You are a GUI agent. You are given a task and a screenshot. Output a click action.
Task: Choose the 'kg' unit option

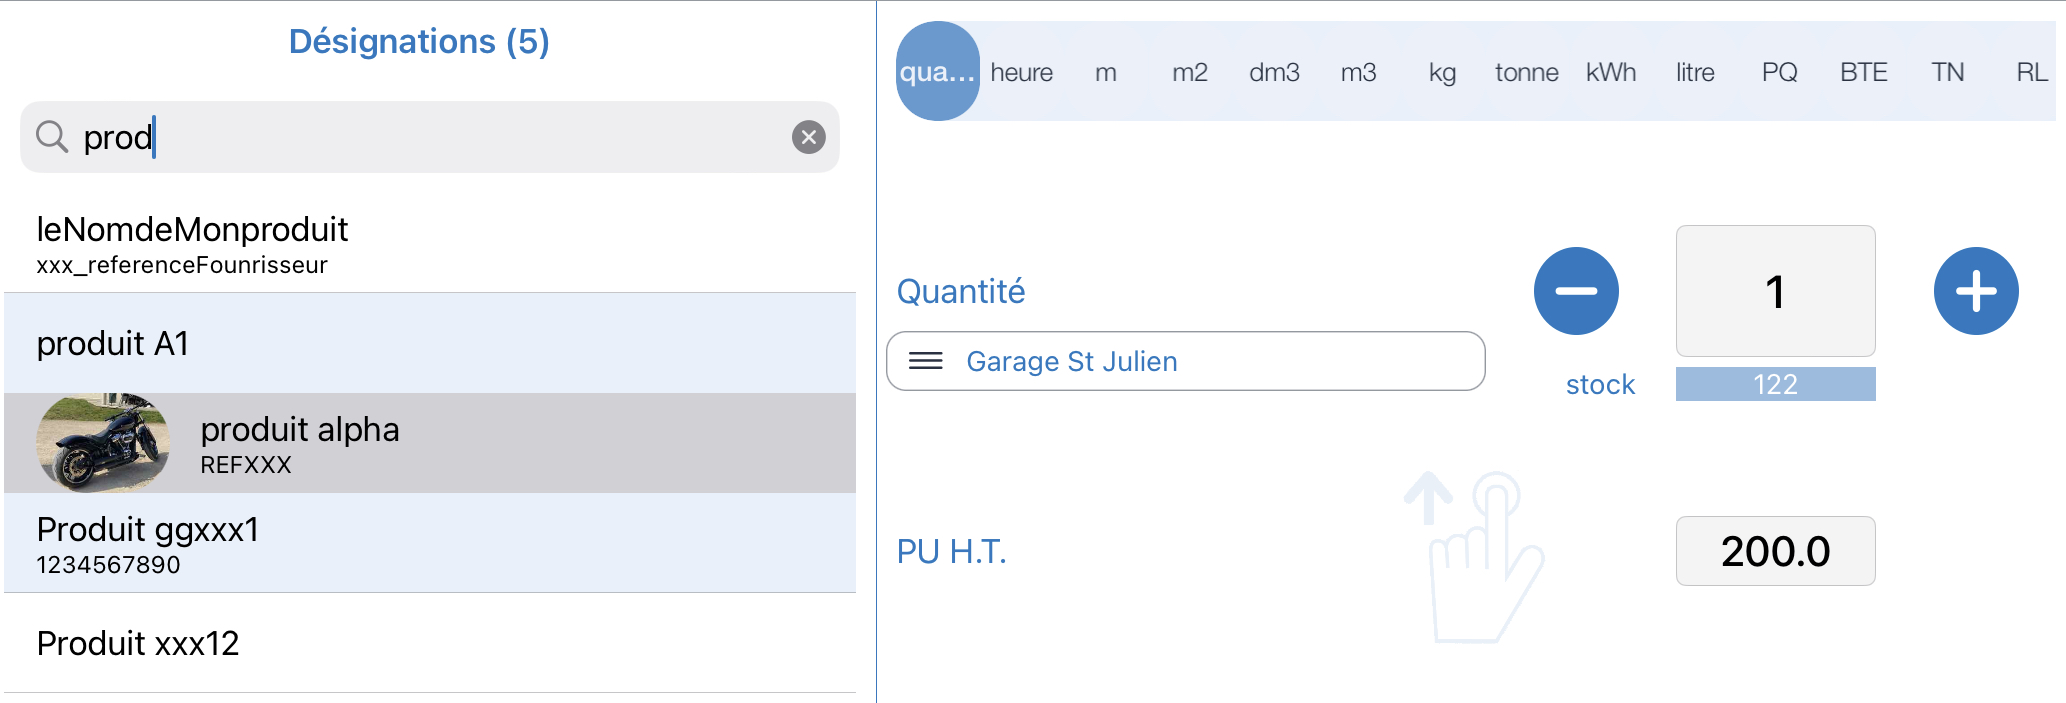(x=1442, y=72)
